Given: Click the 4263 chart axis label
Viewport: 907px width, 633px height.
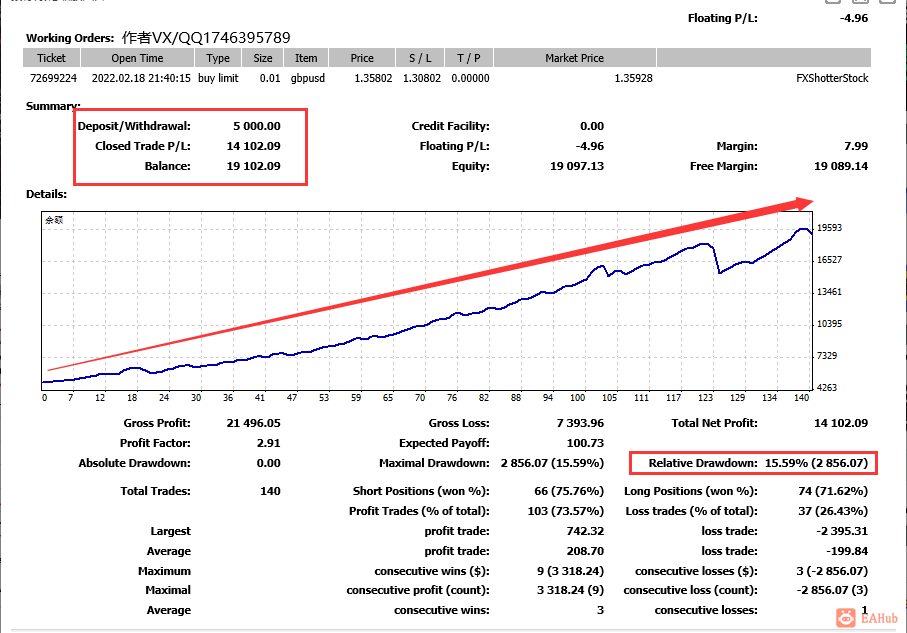Looking at the screenshot, I should tap(827, 387).
